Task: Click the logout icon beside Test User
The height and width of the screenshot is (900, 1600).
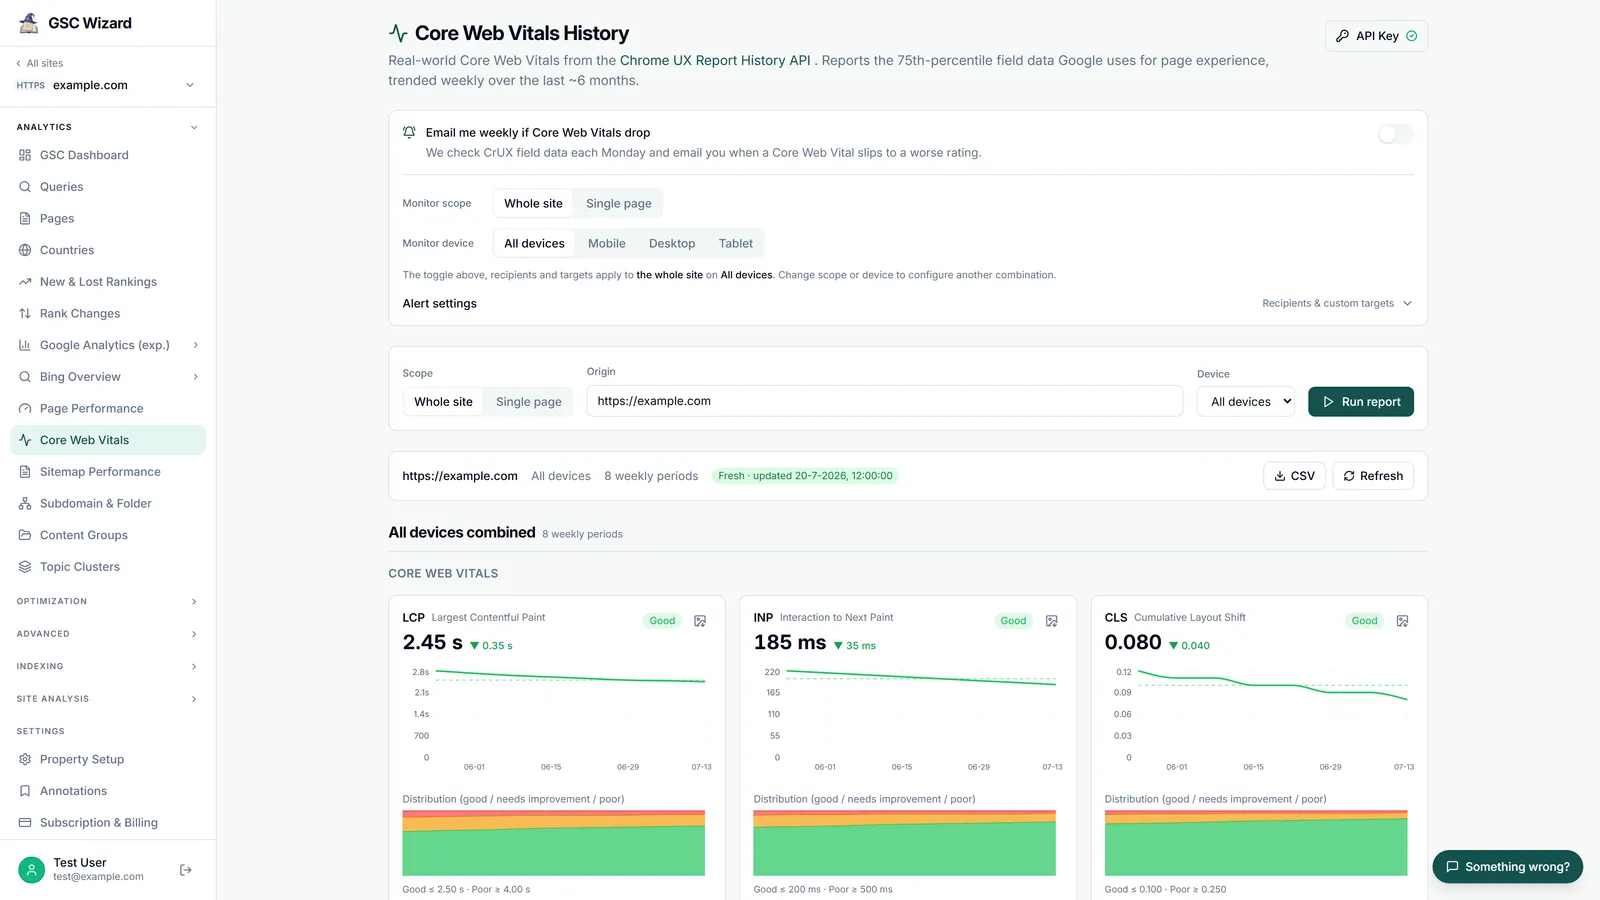Action: (x=185, y=870)
